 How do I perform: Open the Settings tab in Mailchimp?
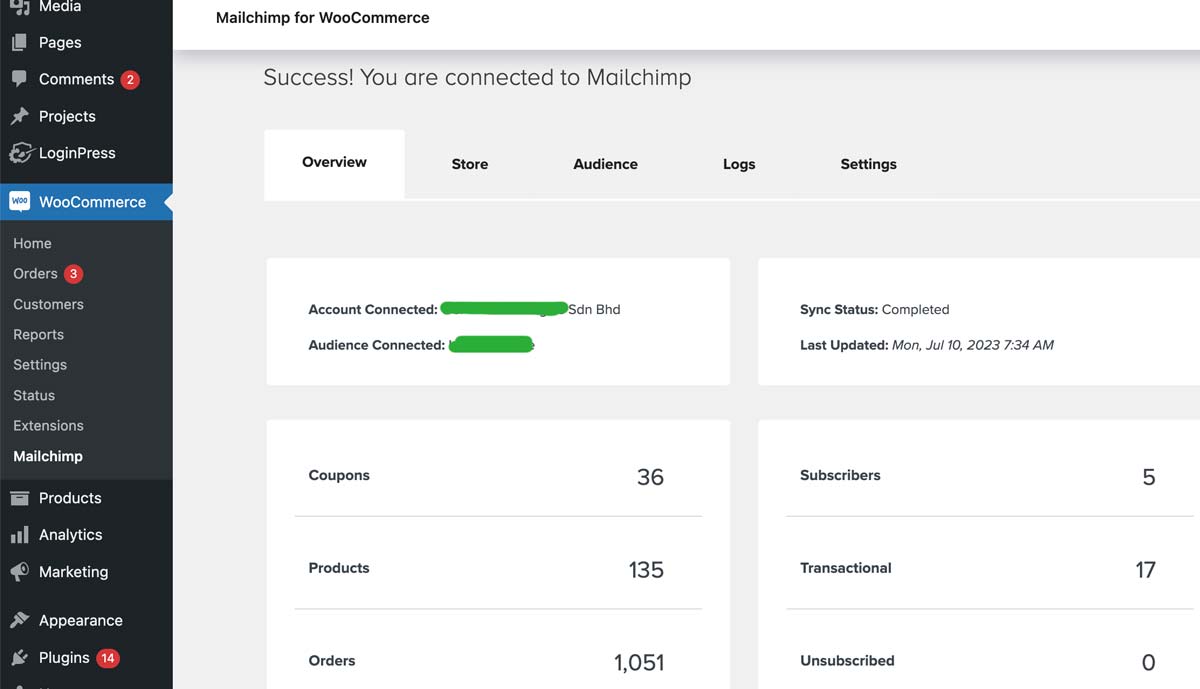pyautogui.click(x=868, y=164)
